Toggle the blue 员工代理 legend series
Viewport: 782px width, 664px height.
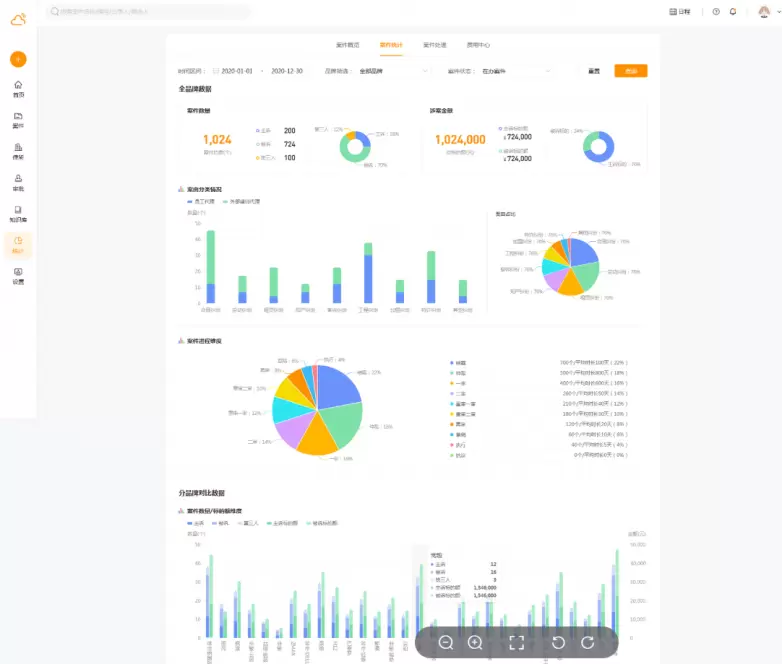193,201
